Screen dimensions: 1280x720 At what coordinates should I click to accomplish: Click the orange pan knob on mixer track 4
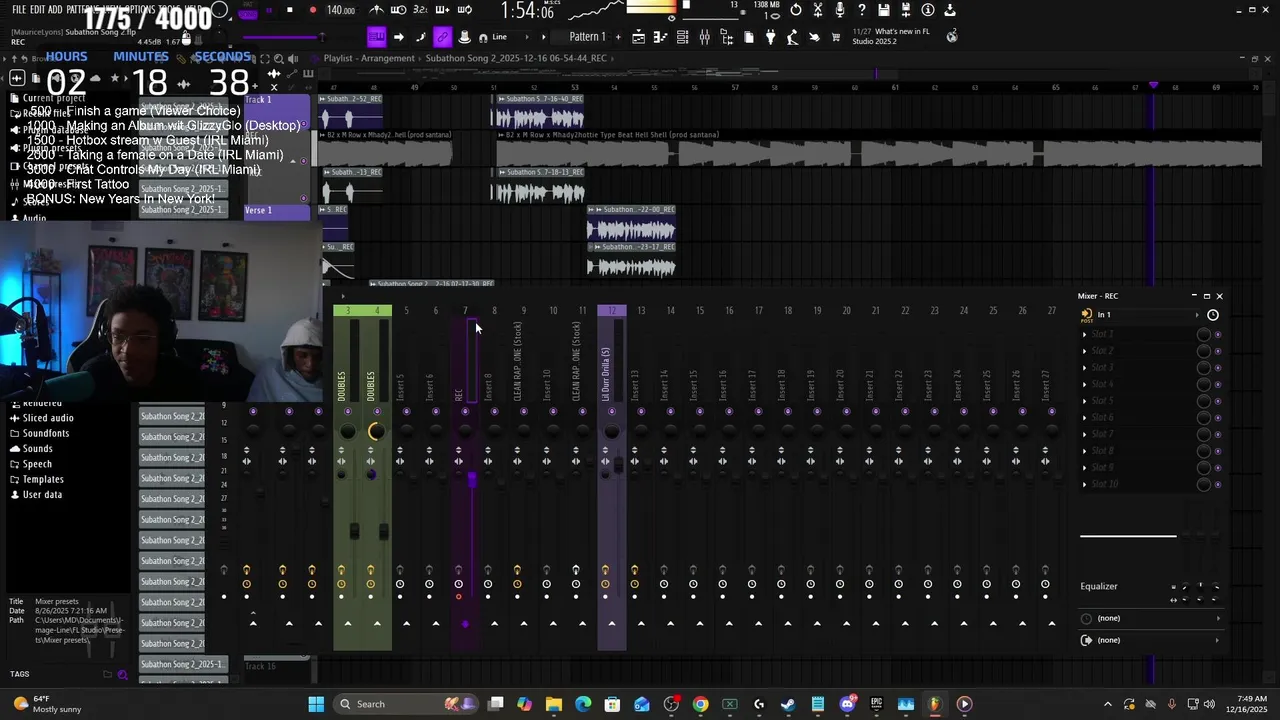(376, 431)
